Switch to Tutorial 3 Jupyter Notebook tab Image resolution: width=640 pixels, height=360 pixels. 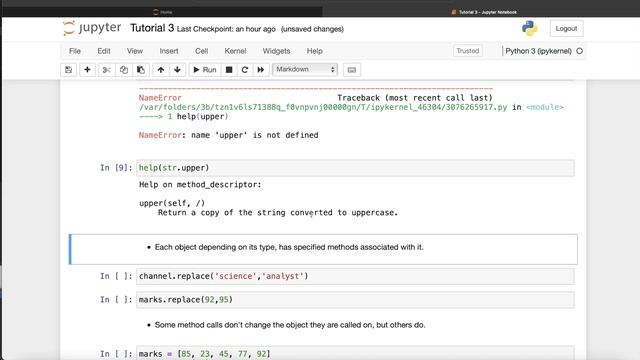[x=484, y=12]
